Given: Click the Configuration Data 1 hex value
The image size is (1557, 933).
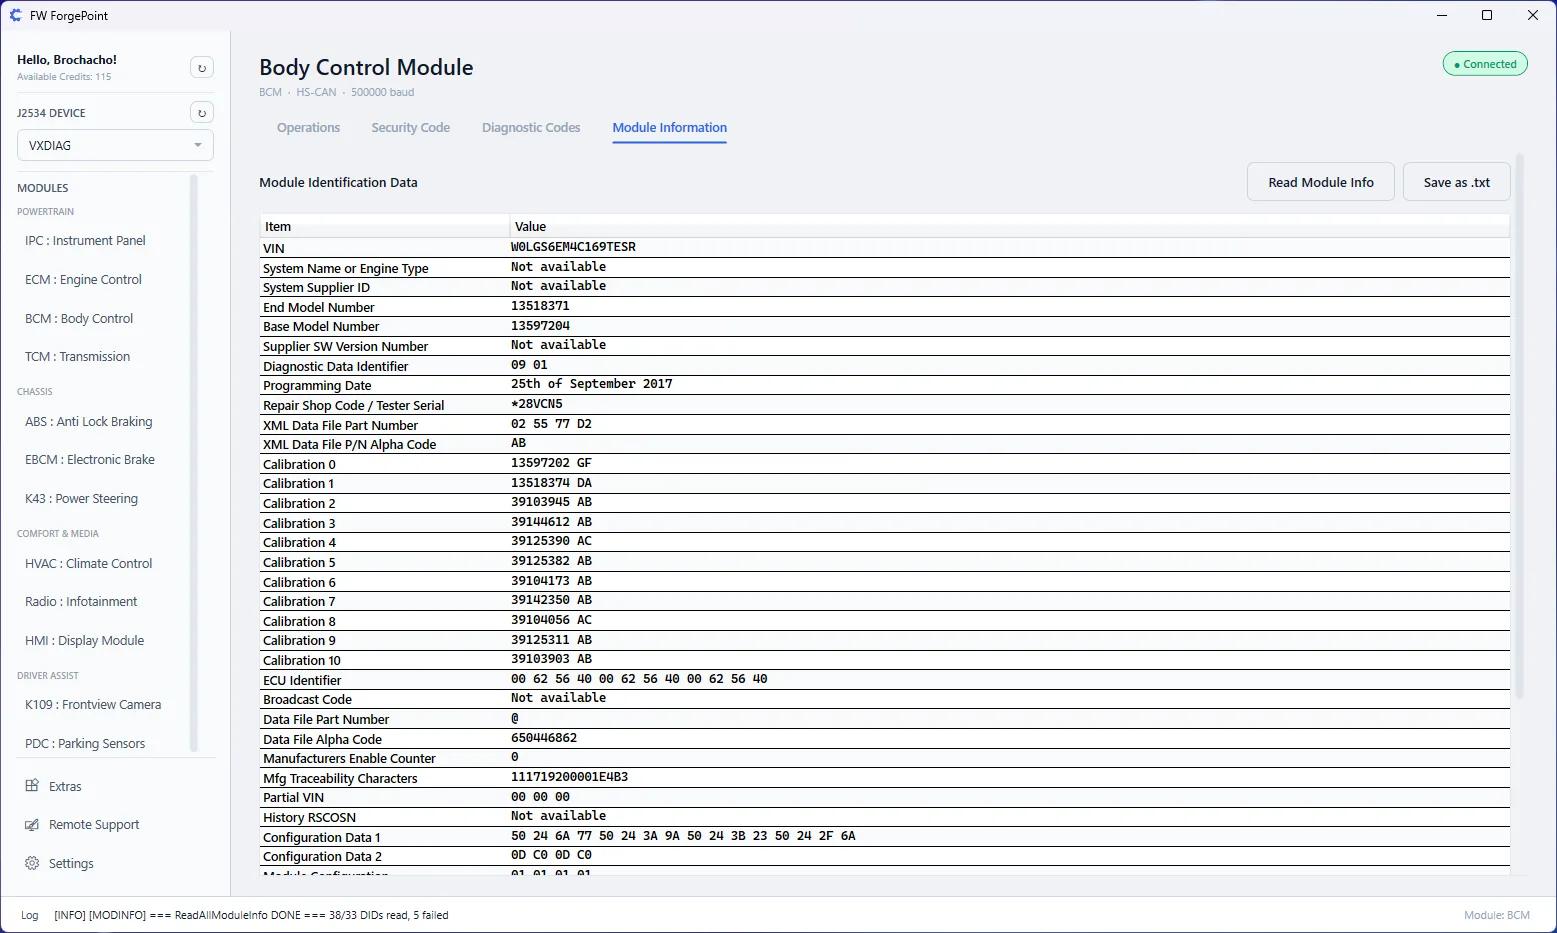Looking at the screenshot, I should click(x=683, y=836).
